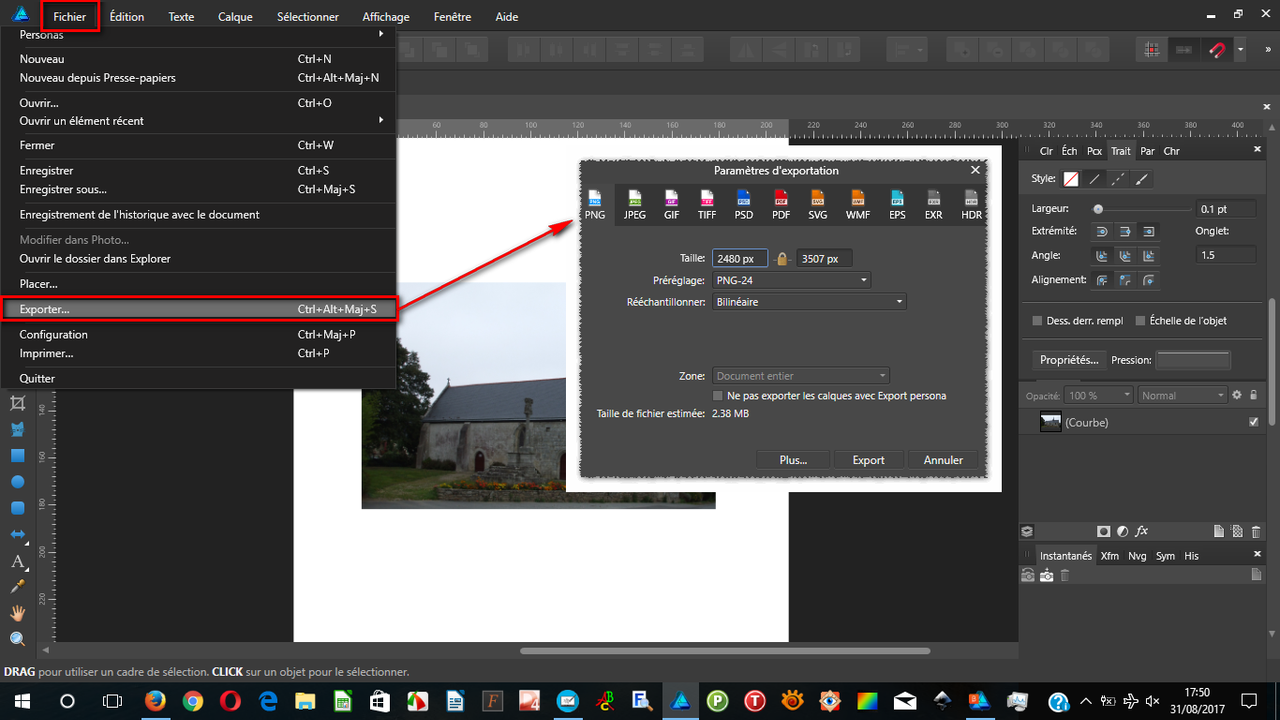Image resolution: width=1280 pixels, height=720 pixels.
Task: Select the PNG export format icon
Action: coord(595,205)
